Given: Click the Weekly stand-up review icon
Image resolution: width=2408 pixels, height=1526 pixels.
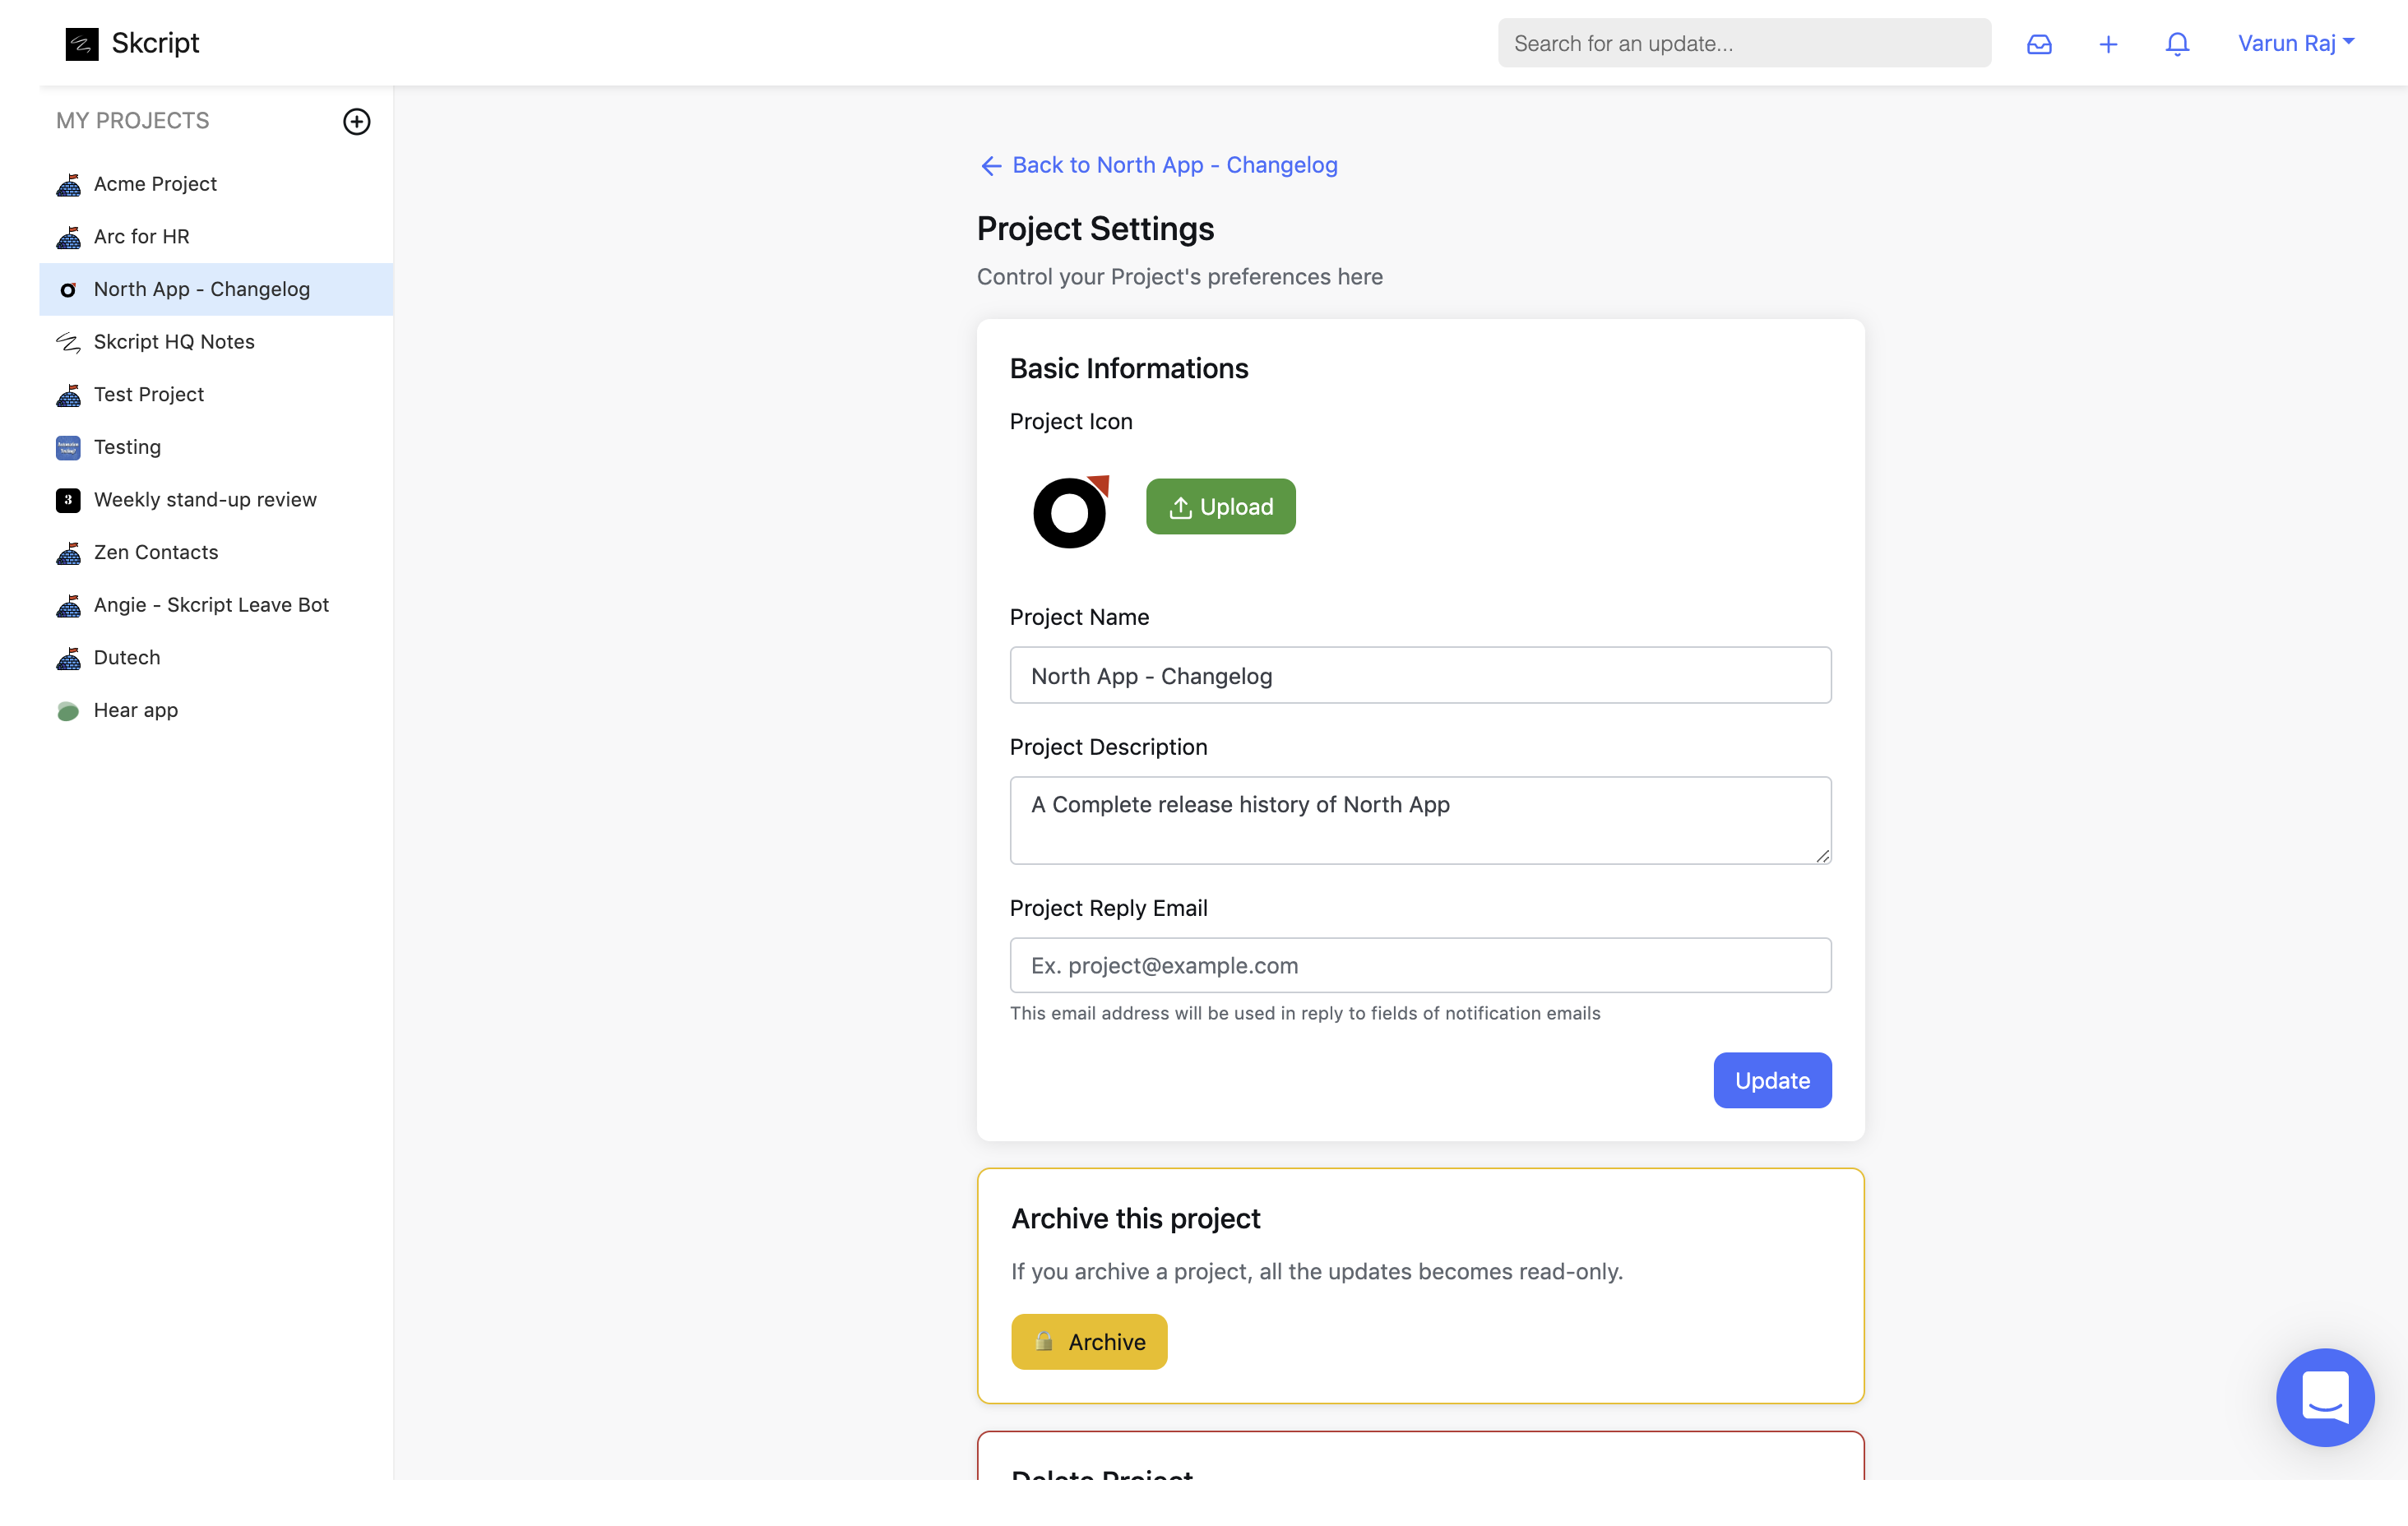Looking at the screenshot, I should [68, 500].
